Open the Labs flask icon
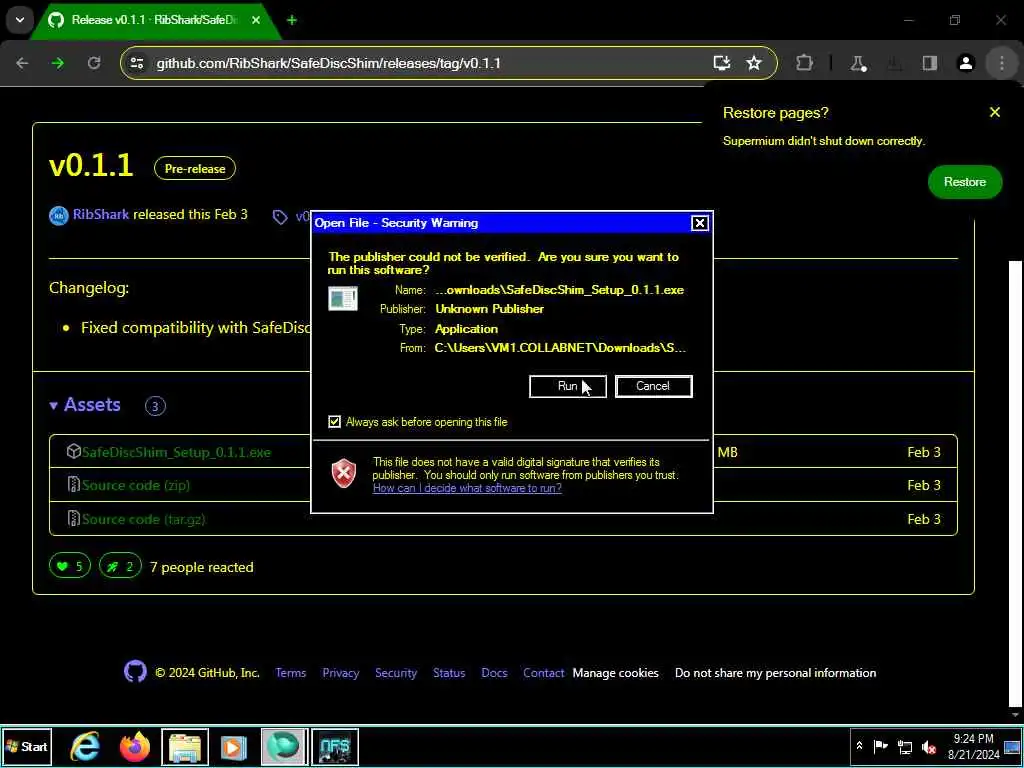Screen dimensions: 1024x768 (858, 63)
